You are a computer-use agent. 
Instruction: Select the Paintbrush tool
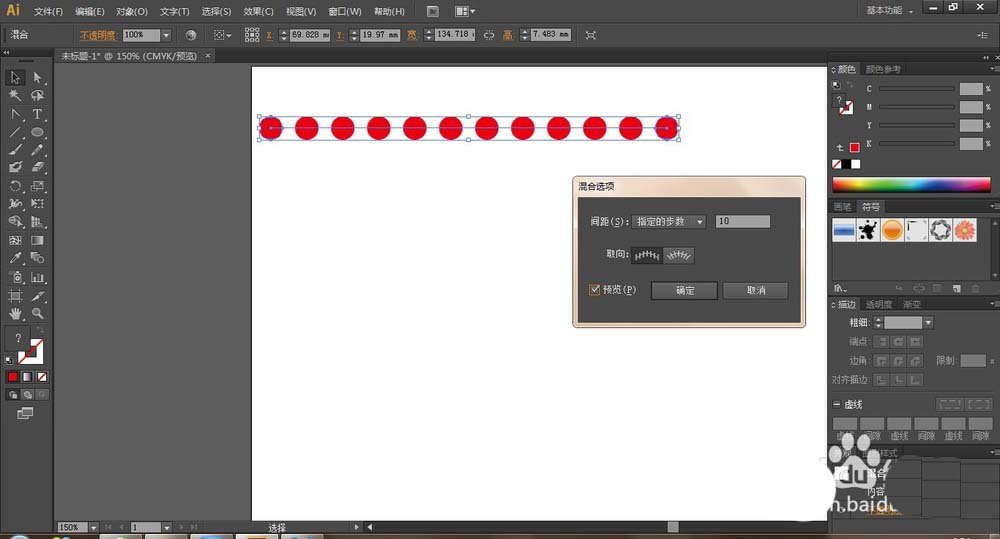(15, 150)
